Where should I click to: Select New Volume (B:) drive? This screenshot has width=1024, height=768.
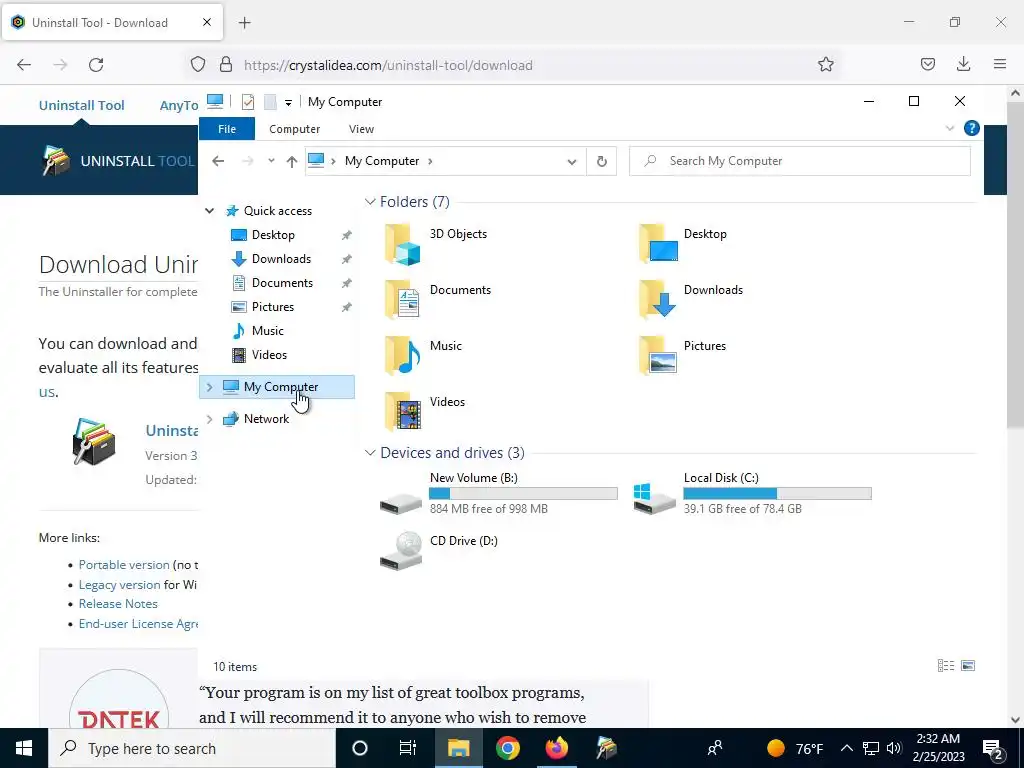coord(498,494)
